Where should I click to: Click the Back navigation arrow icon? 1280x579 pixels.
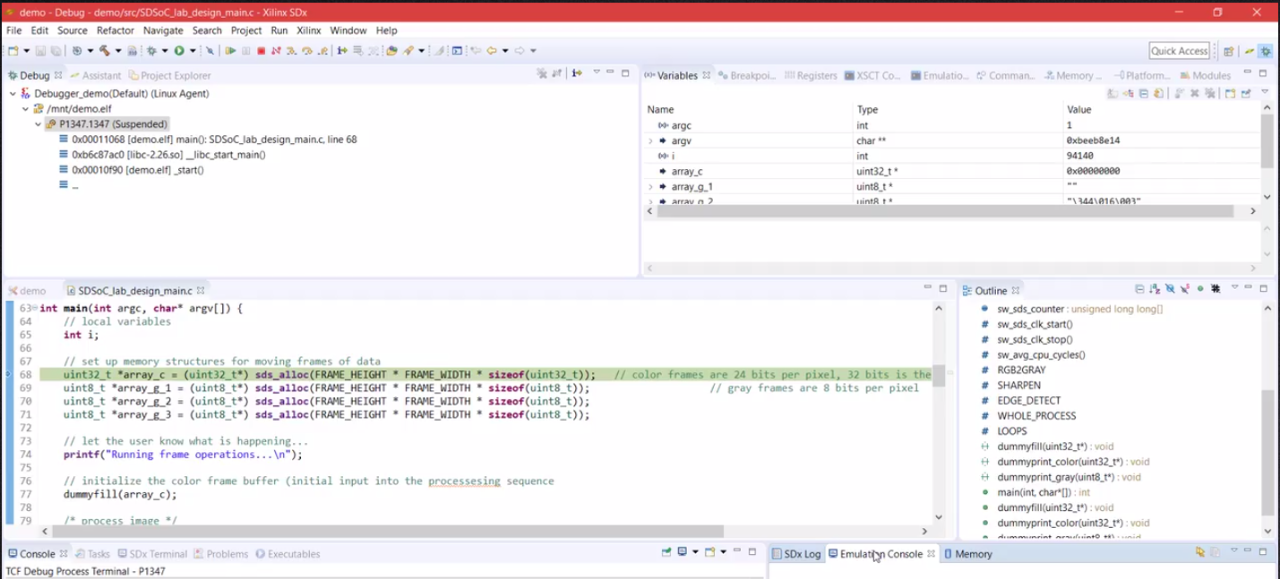[491, 50]
